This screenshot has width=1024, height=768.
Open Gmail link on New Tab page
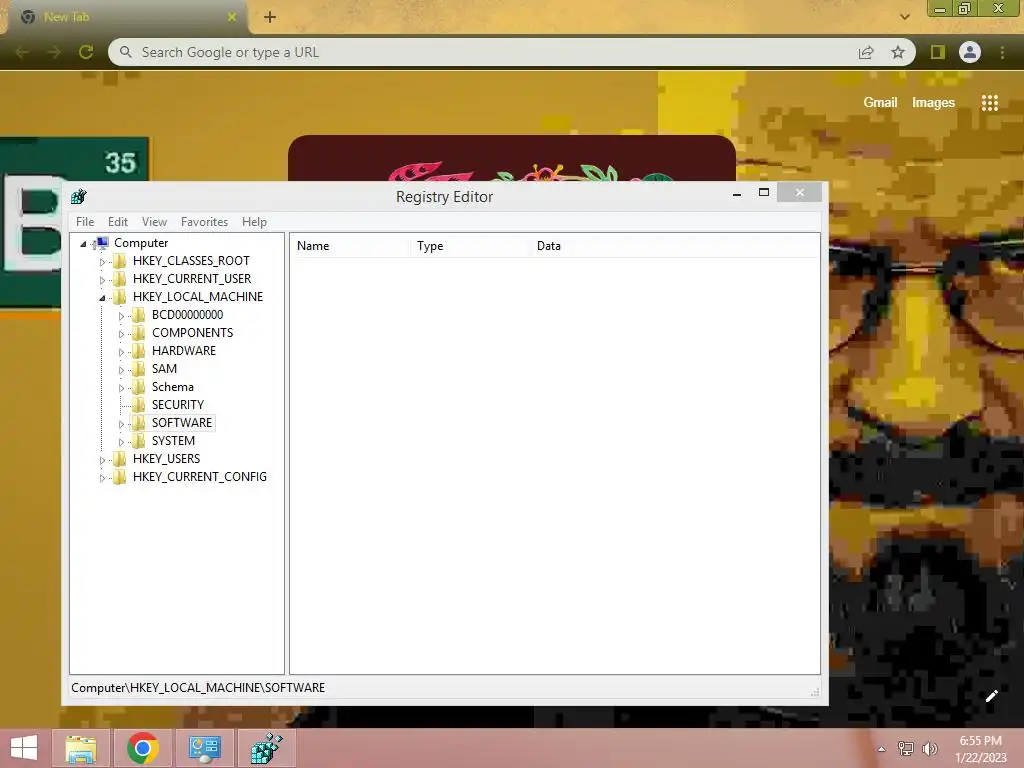pos(880,103)
